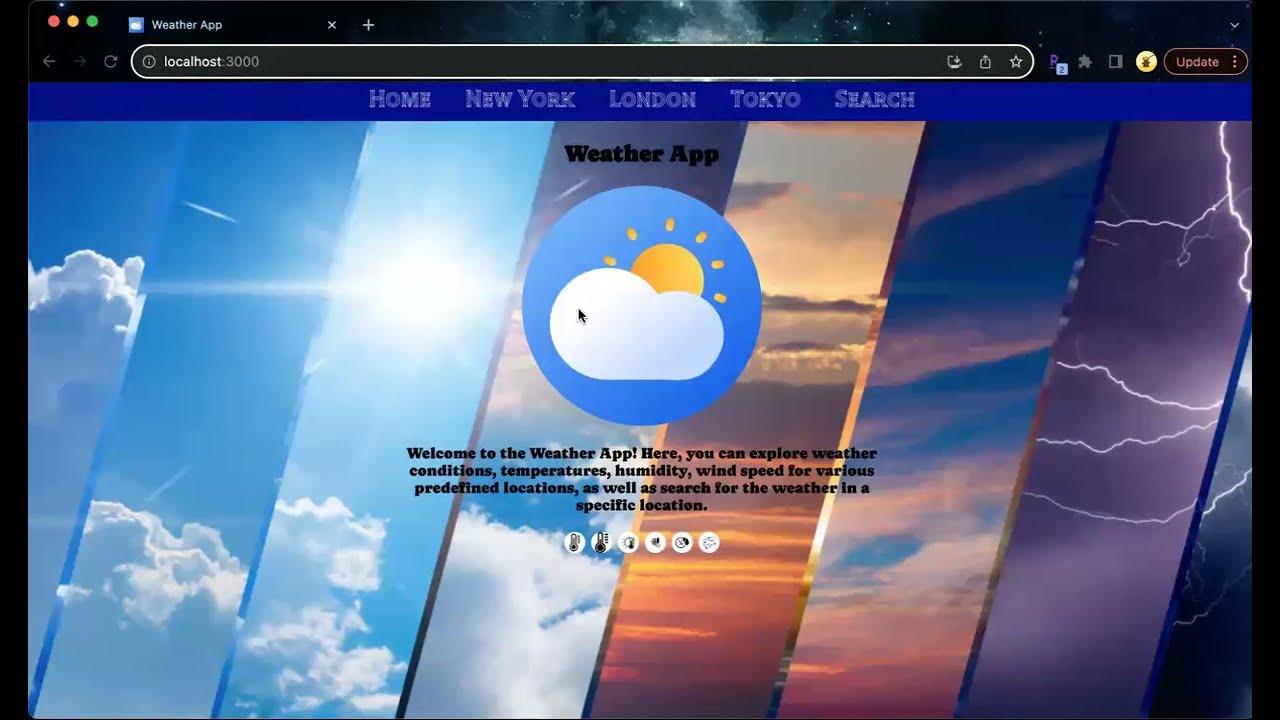This screenshot has height=720, width=1280.
Task: Click the browser forward arrow
Action: pos(80,62)
